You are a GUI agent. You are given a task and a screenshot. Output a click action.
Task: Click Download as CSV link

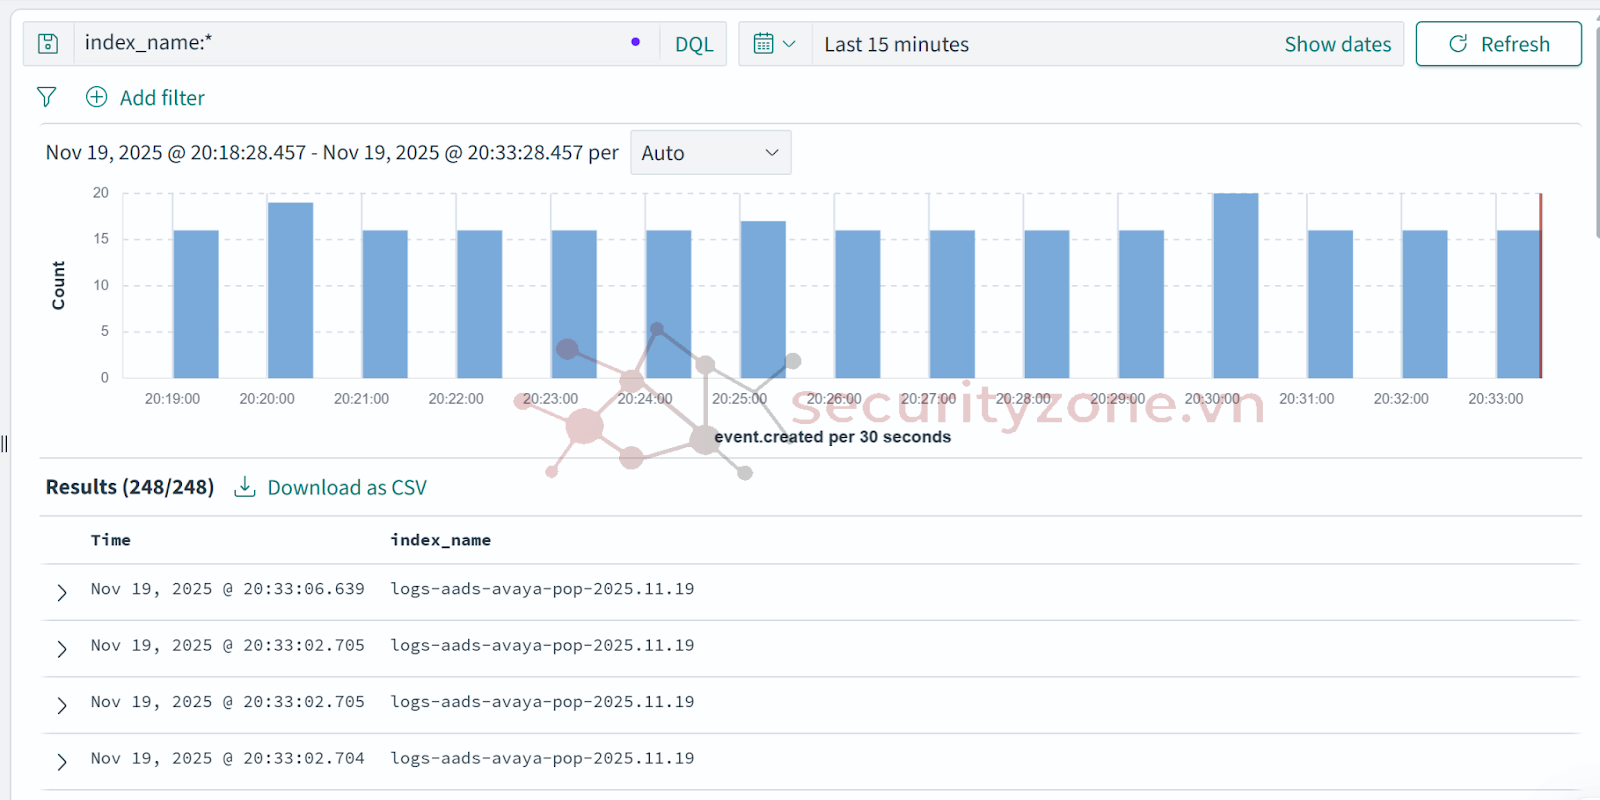(346, 488)
